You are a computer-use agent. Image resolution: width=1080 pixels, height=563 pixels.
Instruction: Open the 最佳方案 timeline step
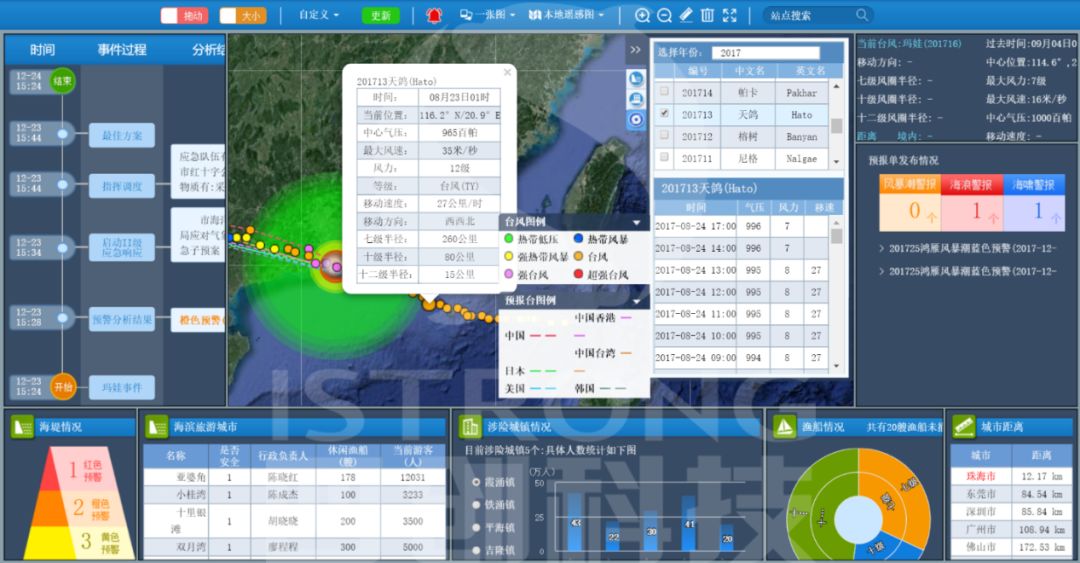pyautogui.click(x=122, y=135)
